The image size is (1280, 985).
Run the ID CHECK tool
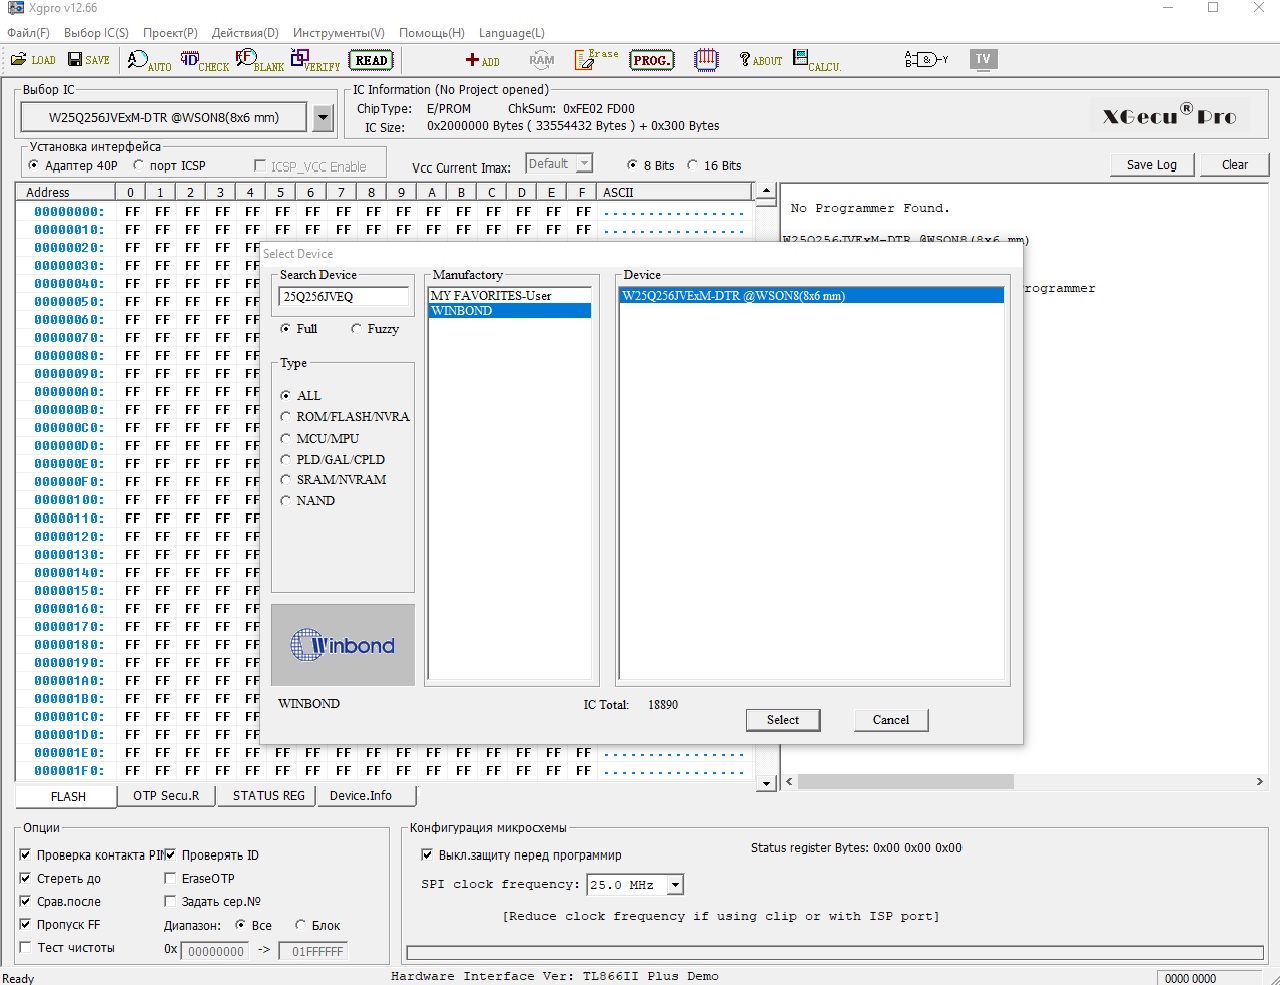pyautogui.click(x=204, y=61)
